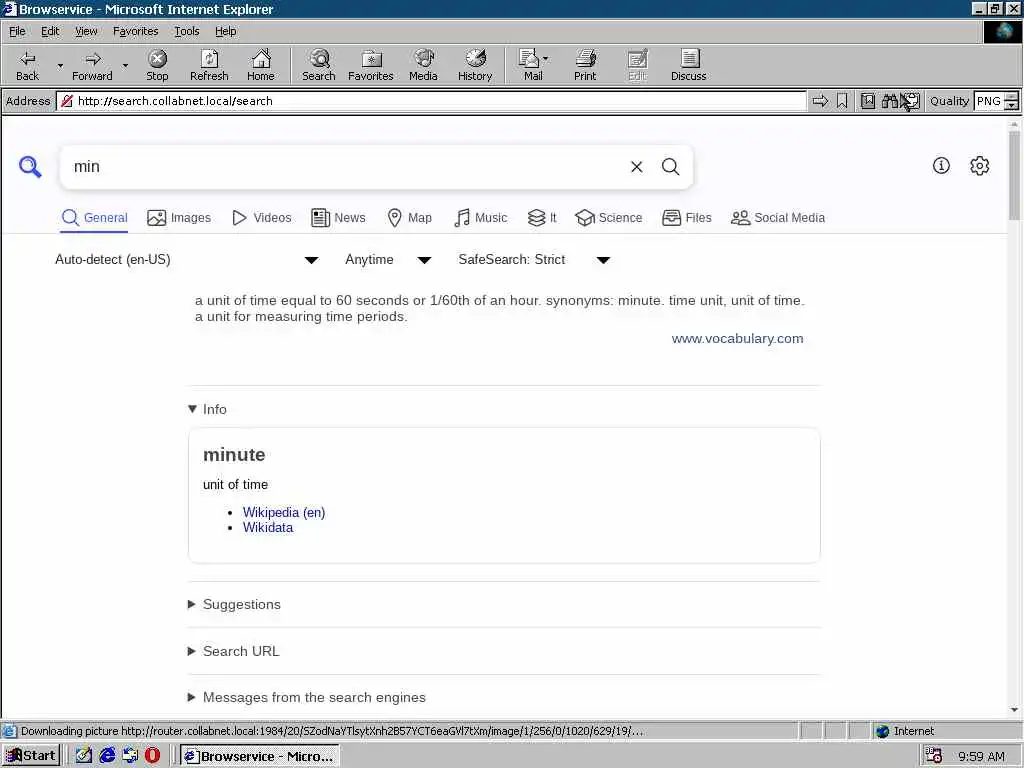The image size is (1024, 768).
Task: Switch to the Science tab
Action: tap(609, 218)
